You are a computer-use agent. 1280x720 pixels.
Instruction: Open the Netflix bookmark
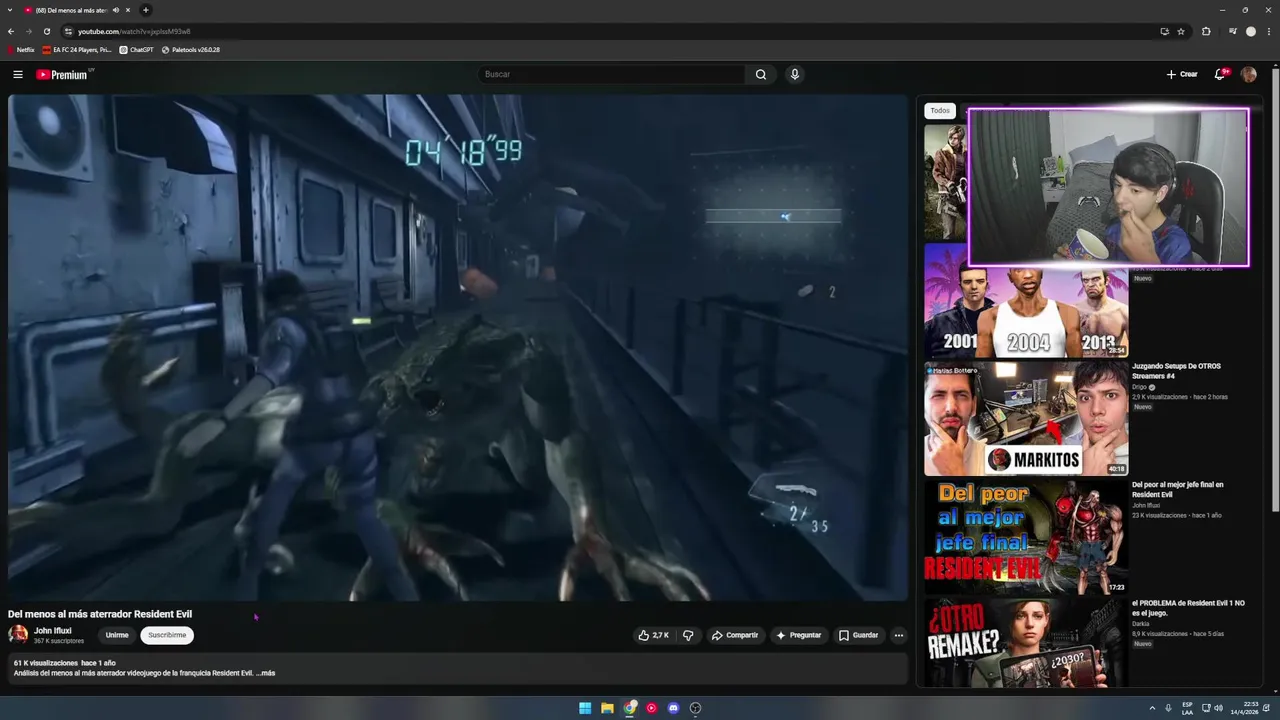(21, 49)
